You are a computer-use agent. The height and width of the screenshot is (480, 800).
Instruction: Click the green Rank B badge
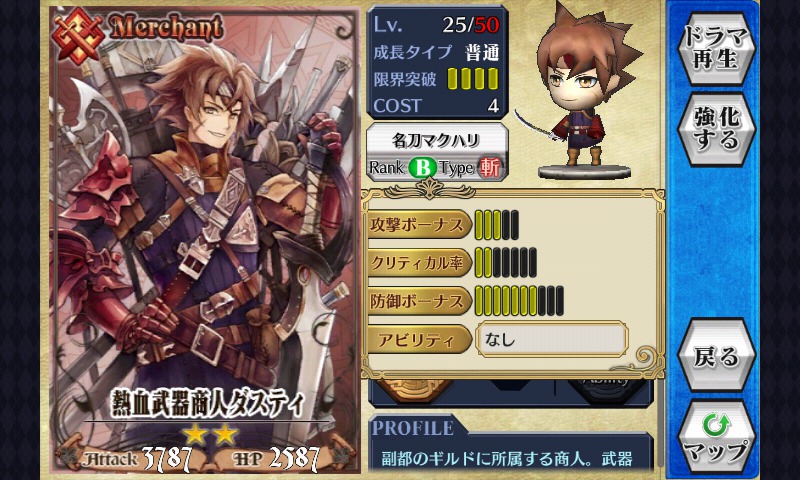pyautogui.click(x=423, y=168)
